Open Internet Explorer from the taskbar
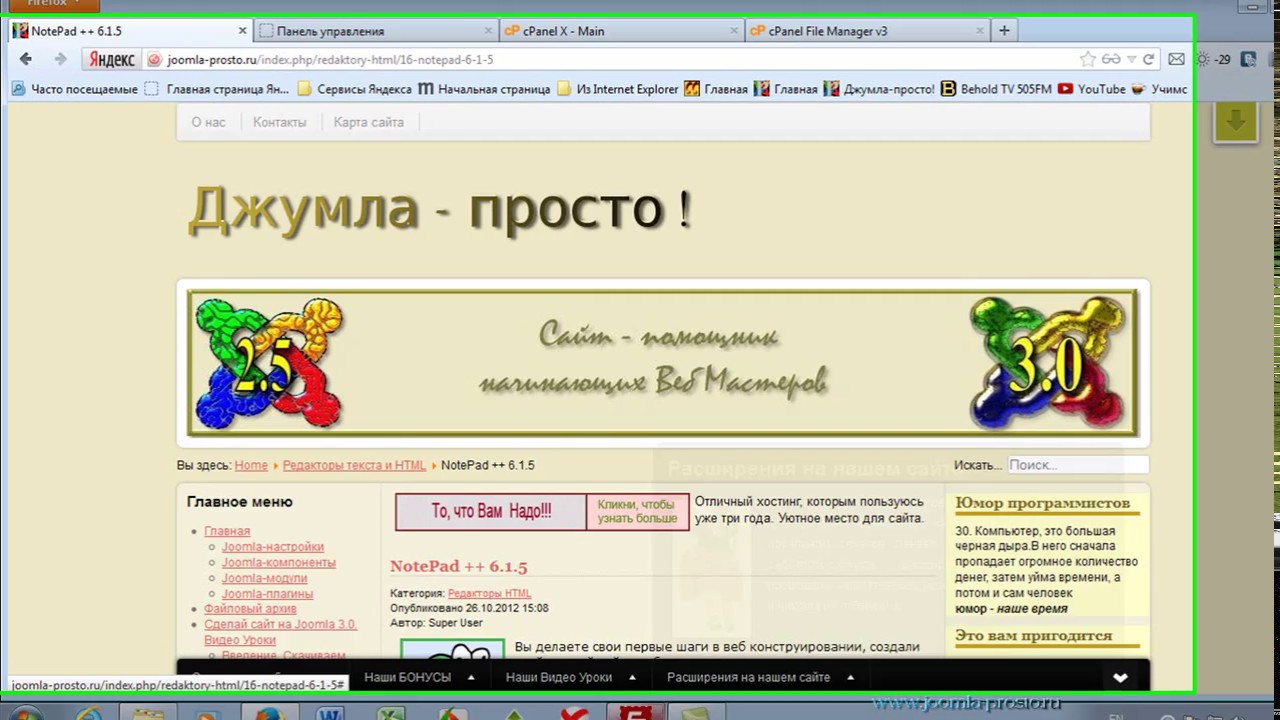This screenshot has height=720, width=1280. coord(88,714)
